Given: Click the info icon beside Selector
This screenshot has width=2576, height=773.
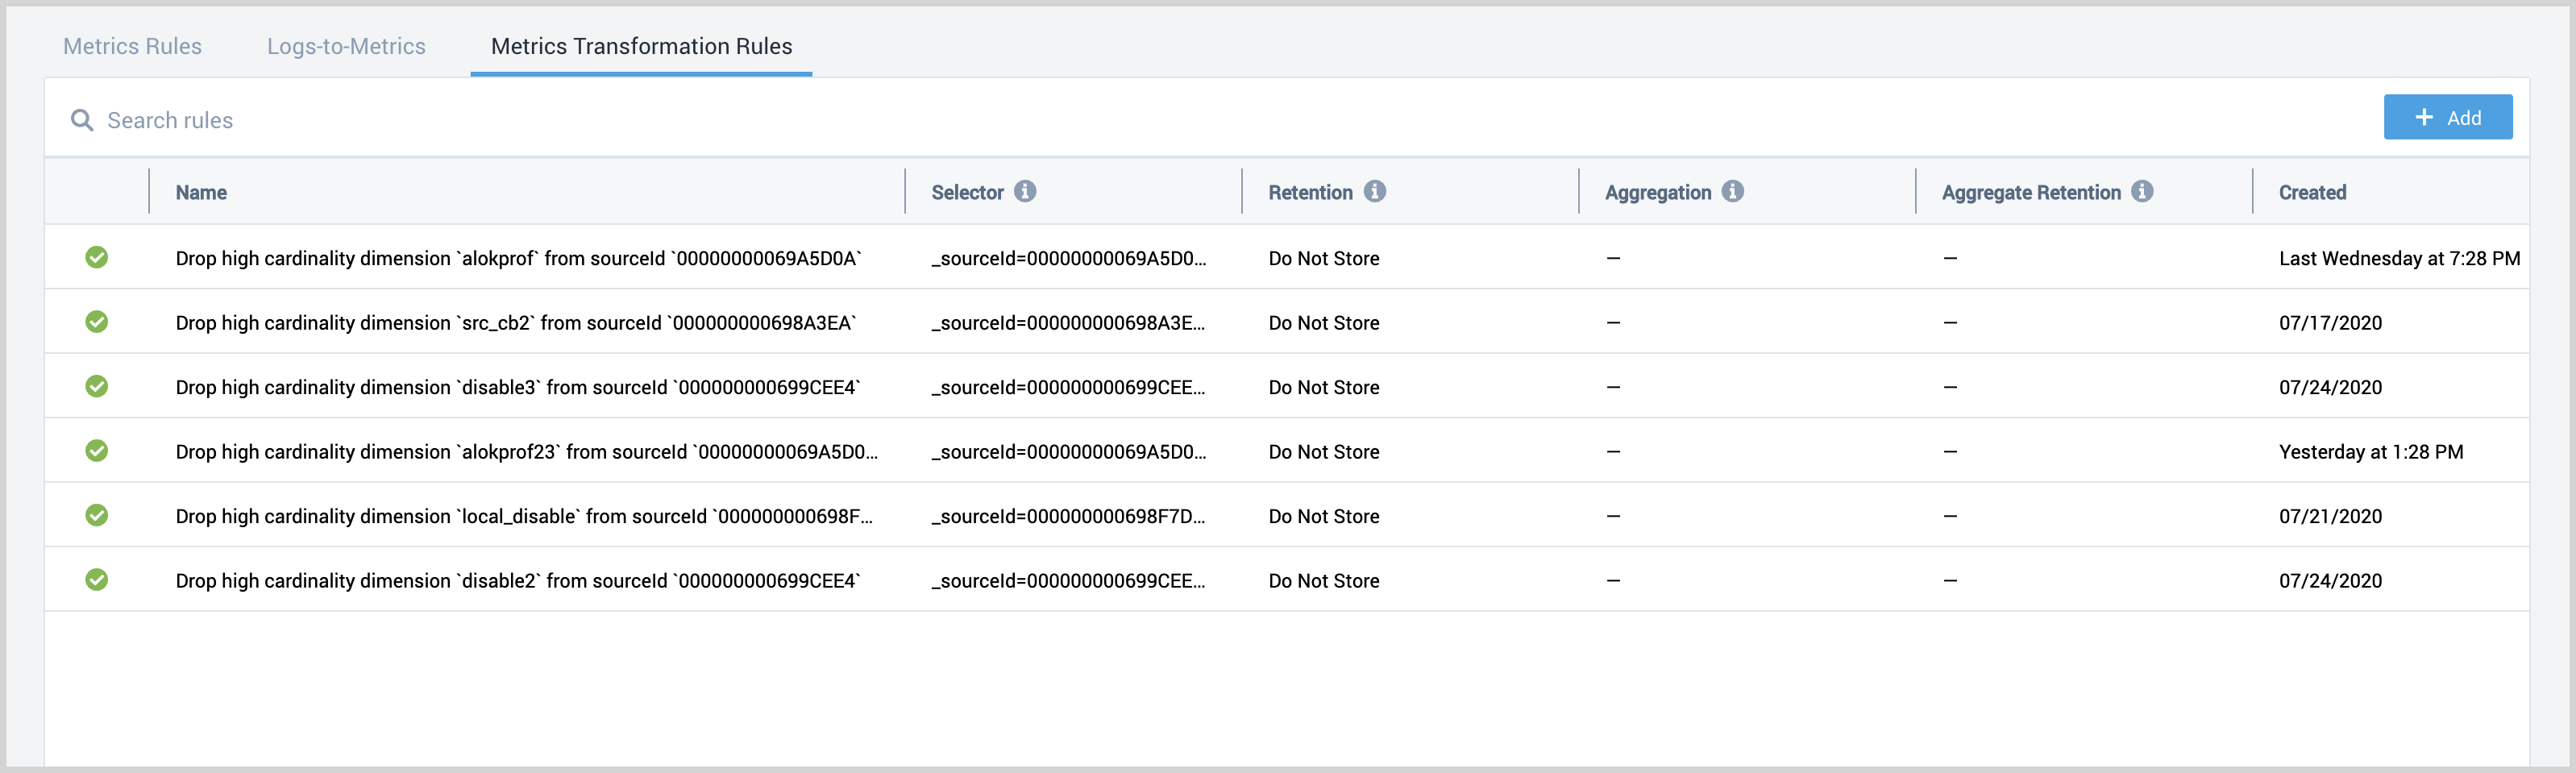Looking at the screenshot, I should click(1025, 191).
